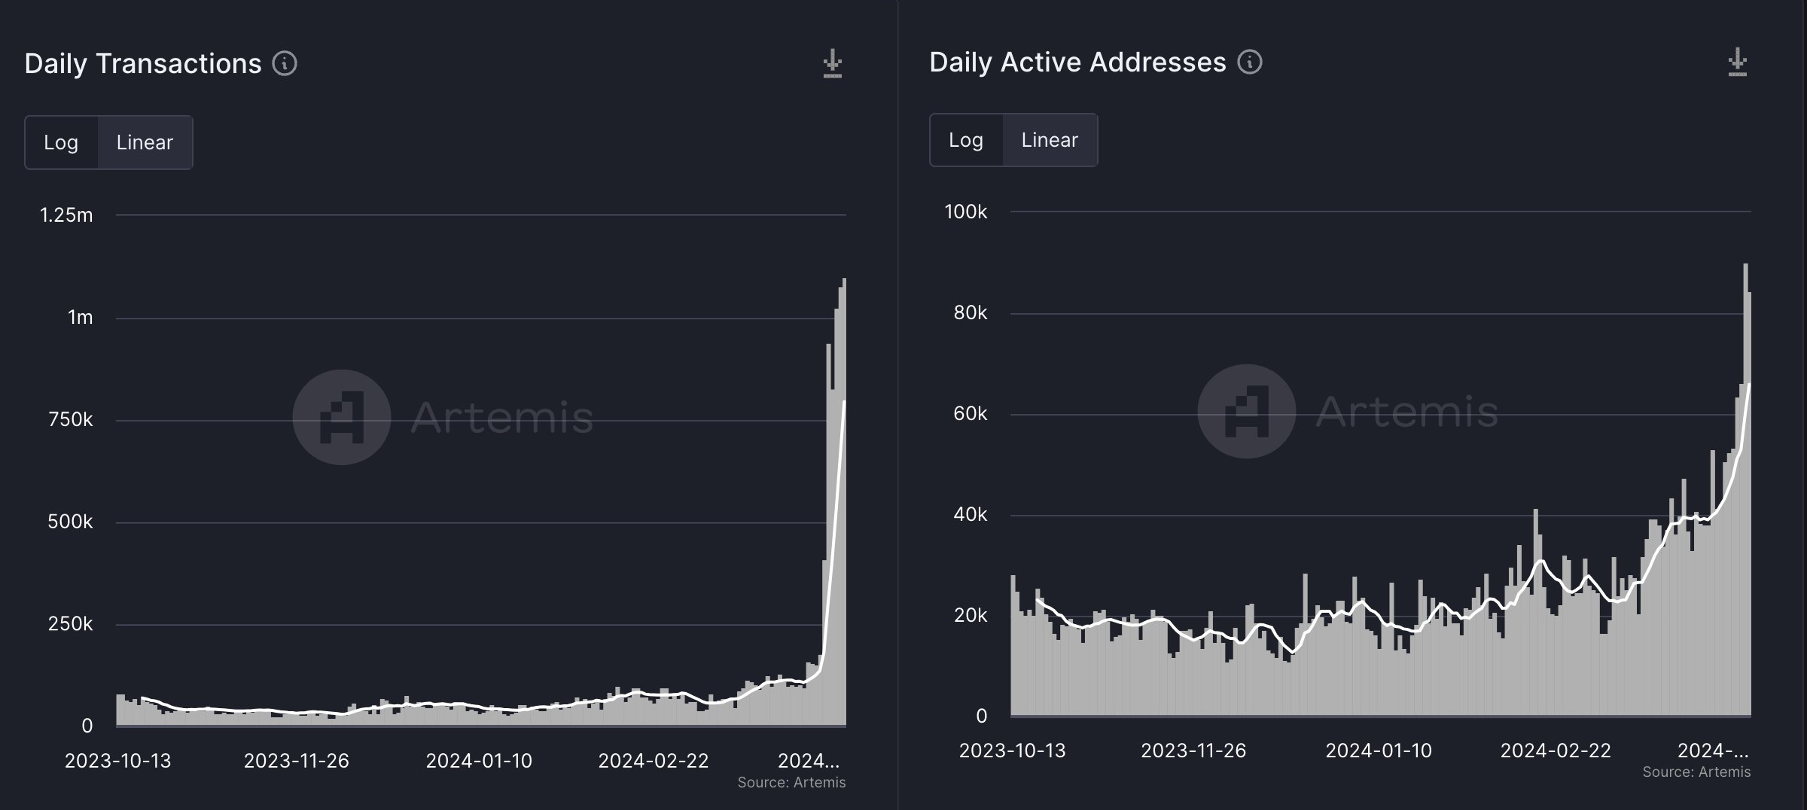Click the 40k label on addresses chart
Image resolution: width=1808 pixels, height=810 pixels.
pos(970,515)
